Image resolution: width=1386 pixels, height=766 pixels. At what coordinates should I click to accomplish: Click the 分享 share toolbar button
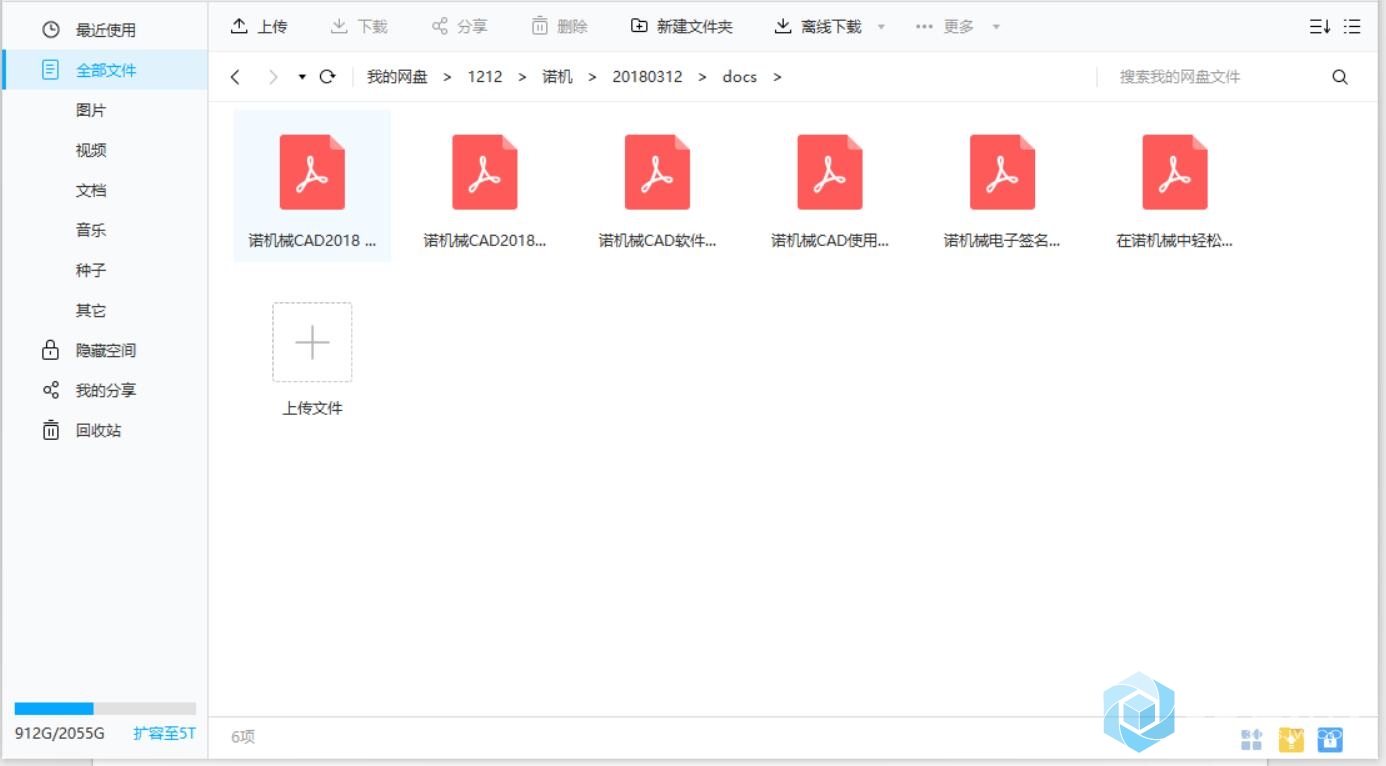point(459,27)
